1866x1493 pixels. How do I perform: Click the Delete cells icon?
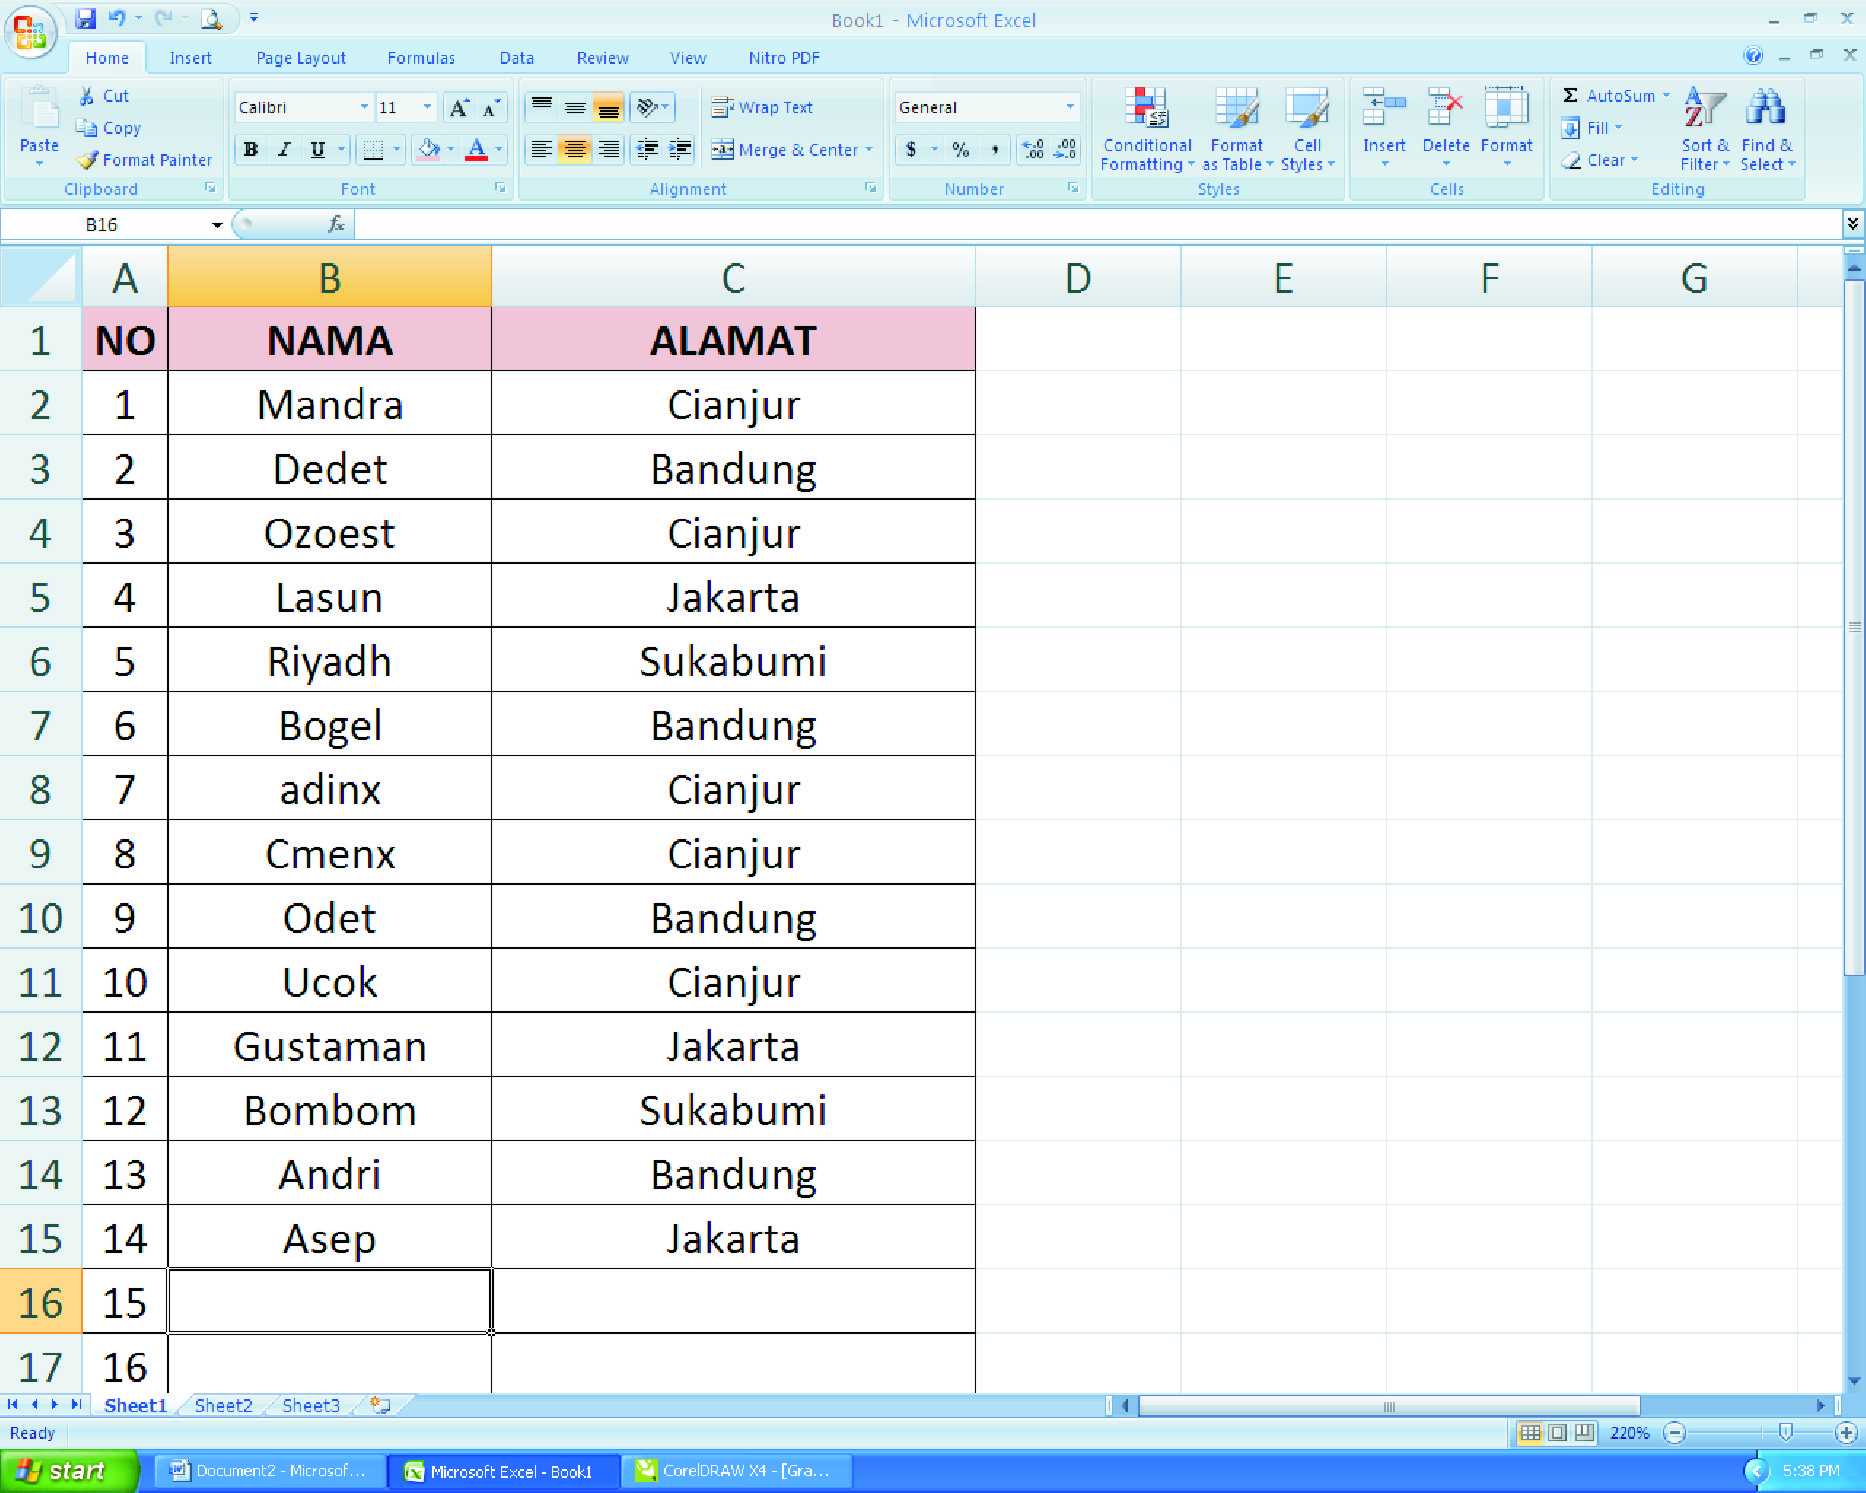click(x=1446, y=108)
